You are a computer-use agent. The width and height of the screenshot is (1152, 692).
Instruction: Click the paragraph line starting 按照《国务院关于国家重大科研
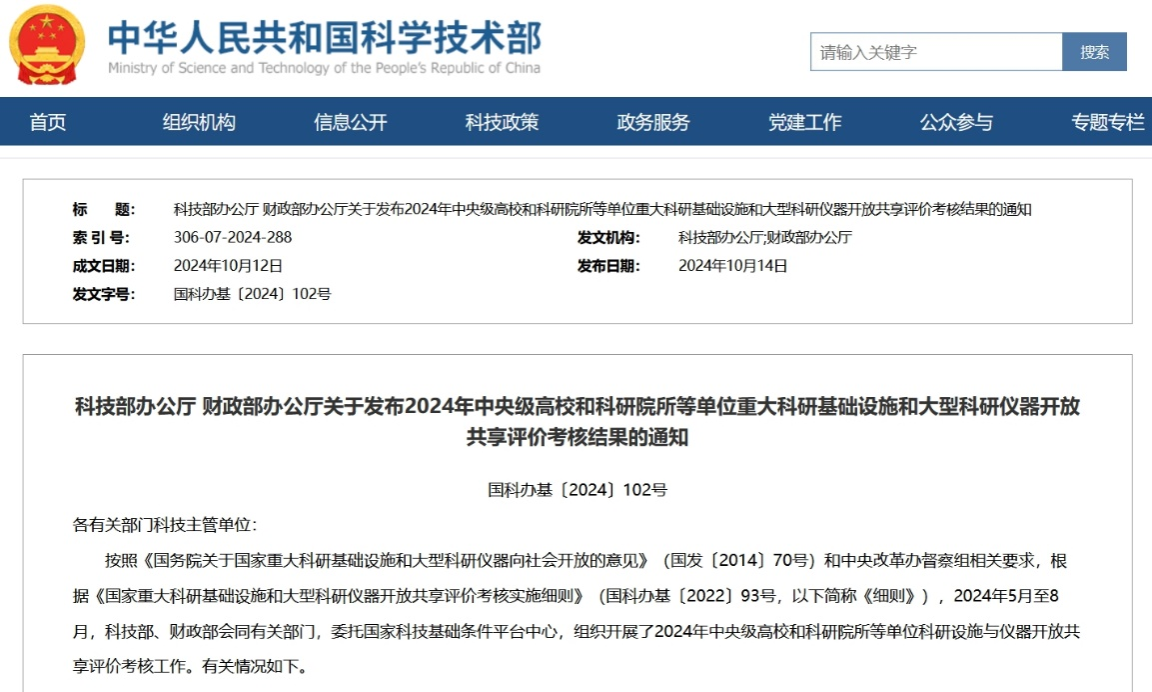tap(586, 561)
